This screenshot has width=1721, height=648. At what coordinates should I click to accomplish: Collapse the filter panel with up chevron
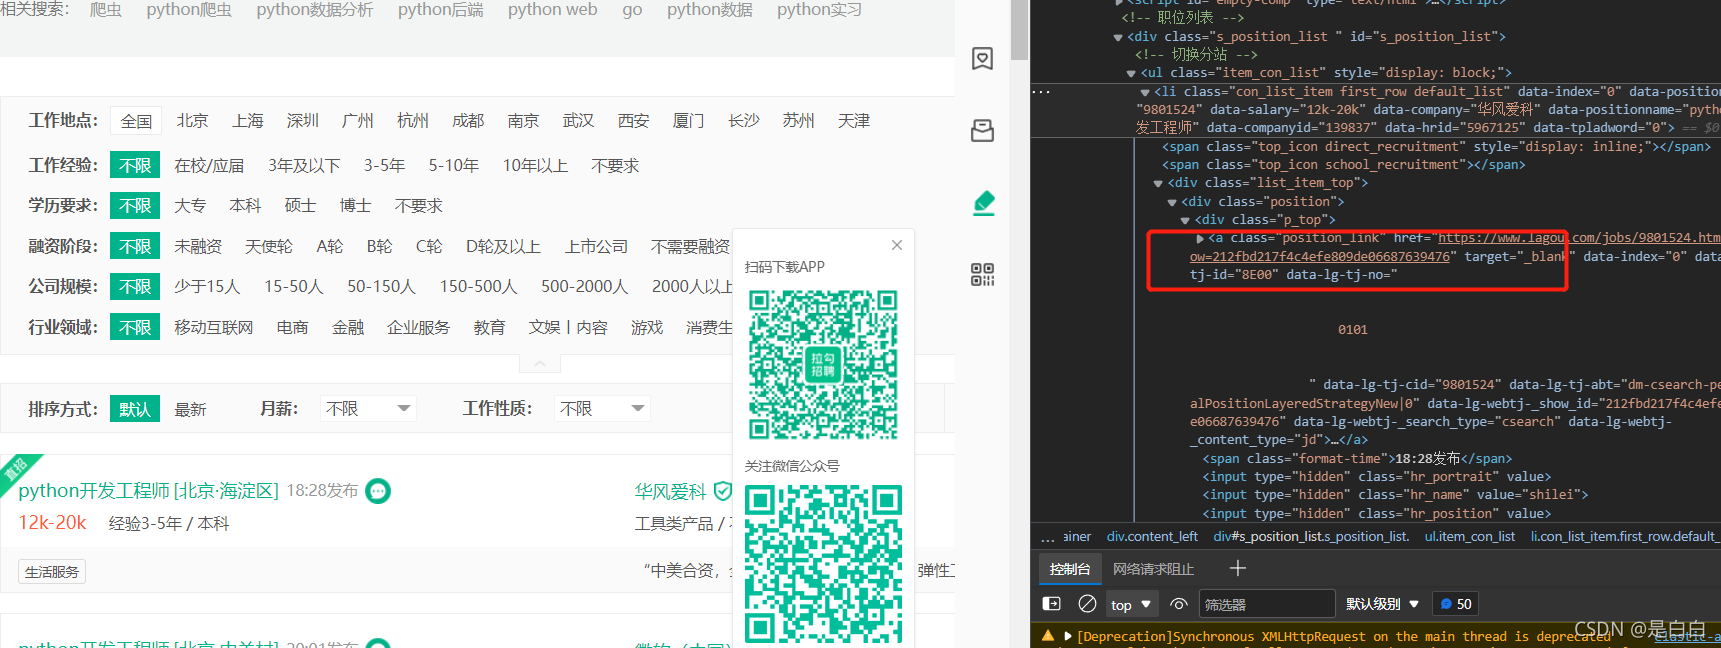point(540,364)
